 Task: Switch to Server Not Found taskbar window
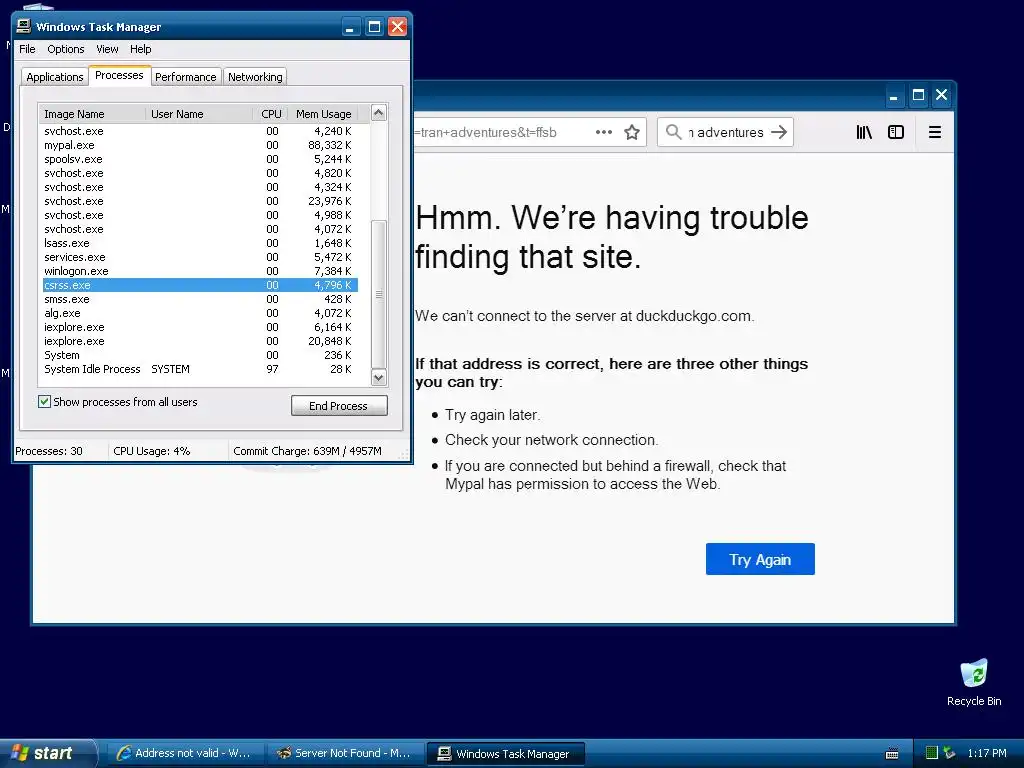pos(345,753)
